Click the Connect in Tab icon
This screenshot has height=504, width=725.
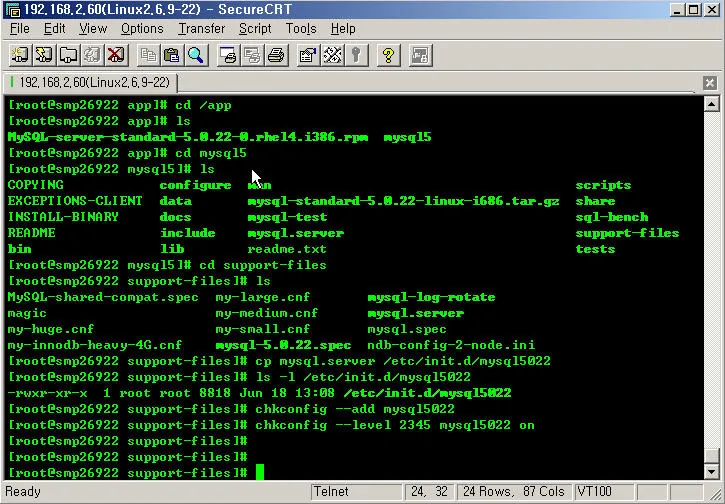[x=69, y=55]
